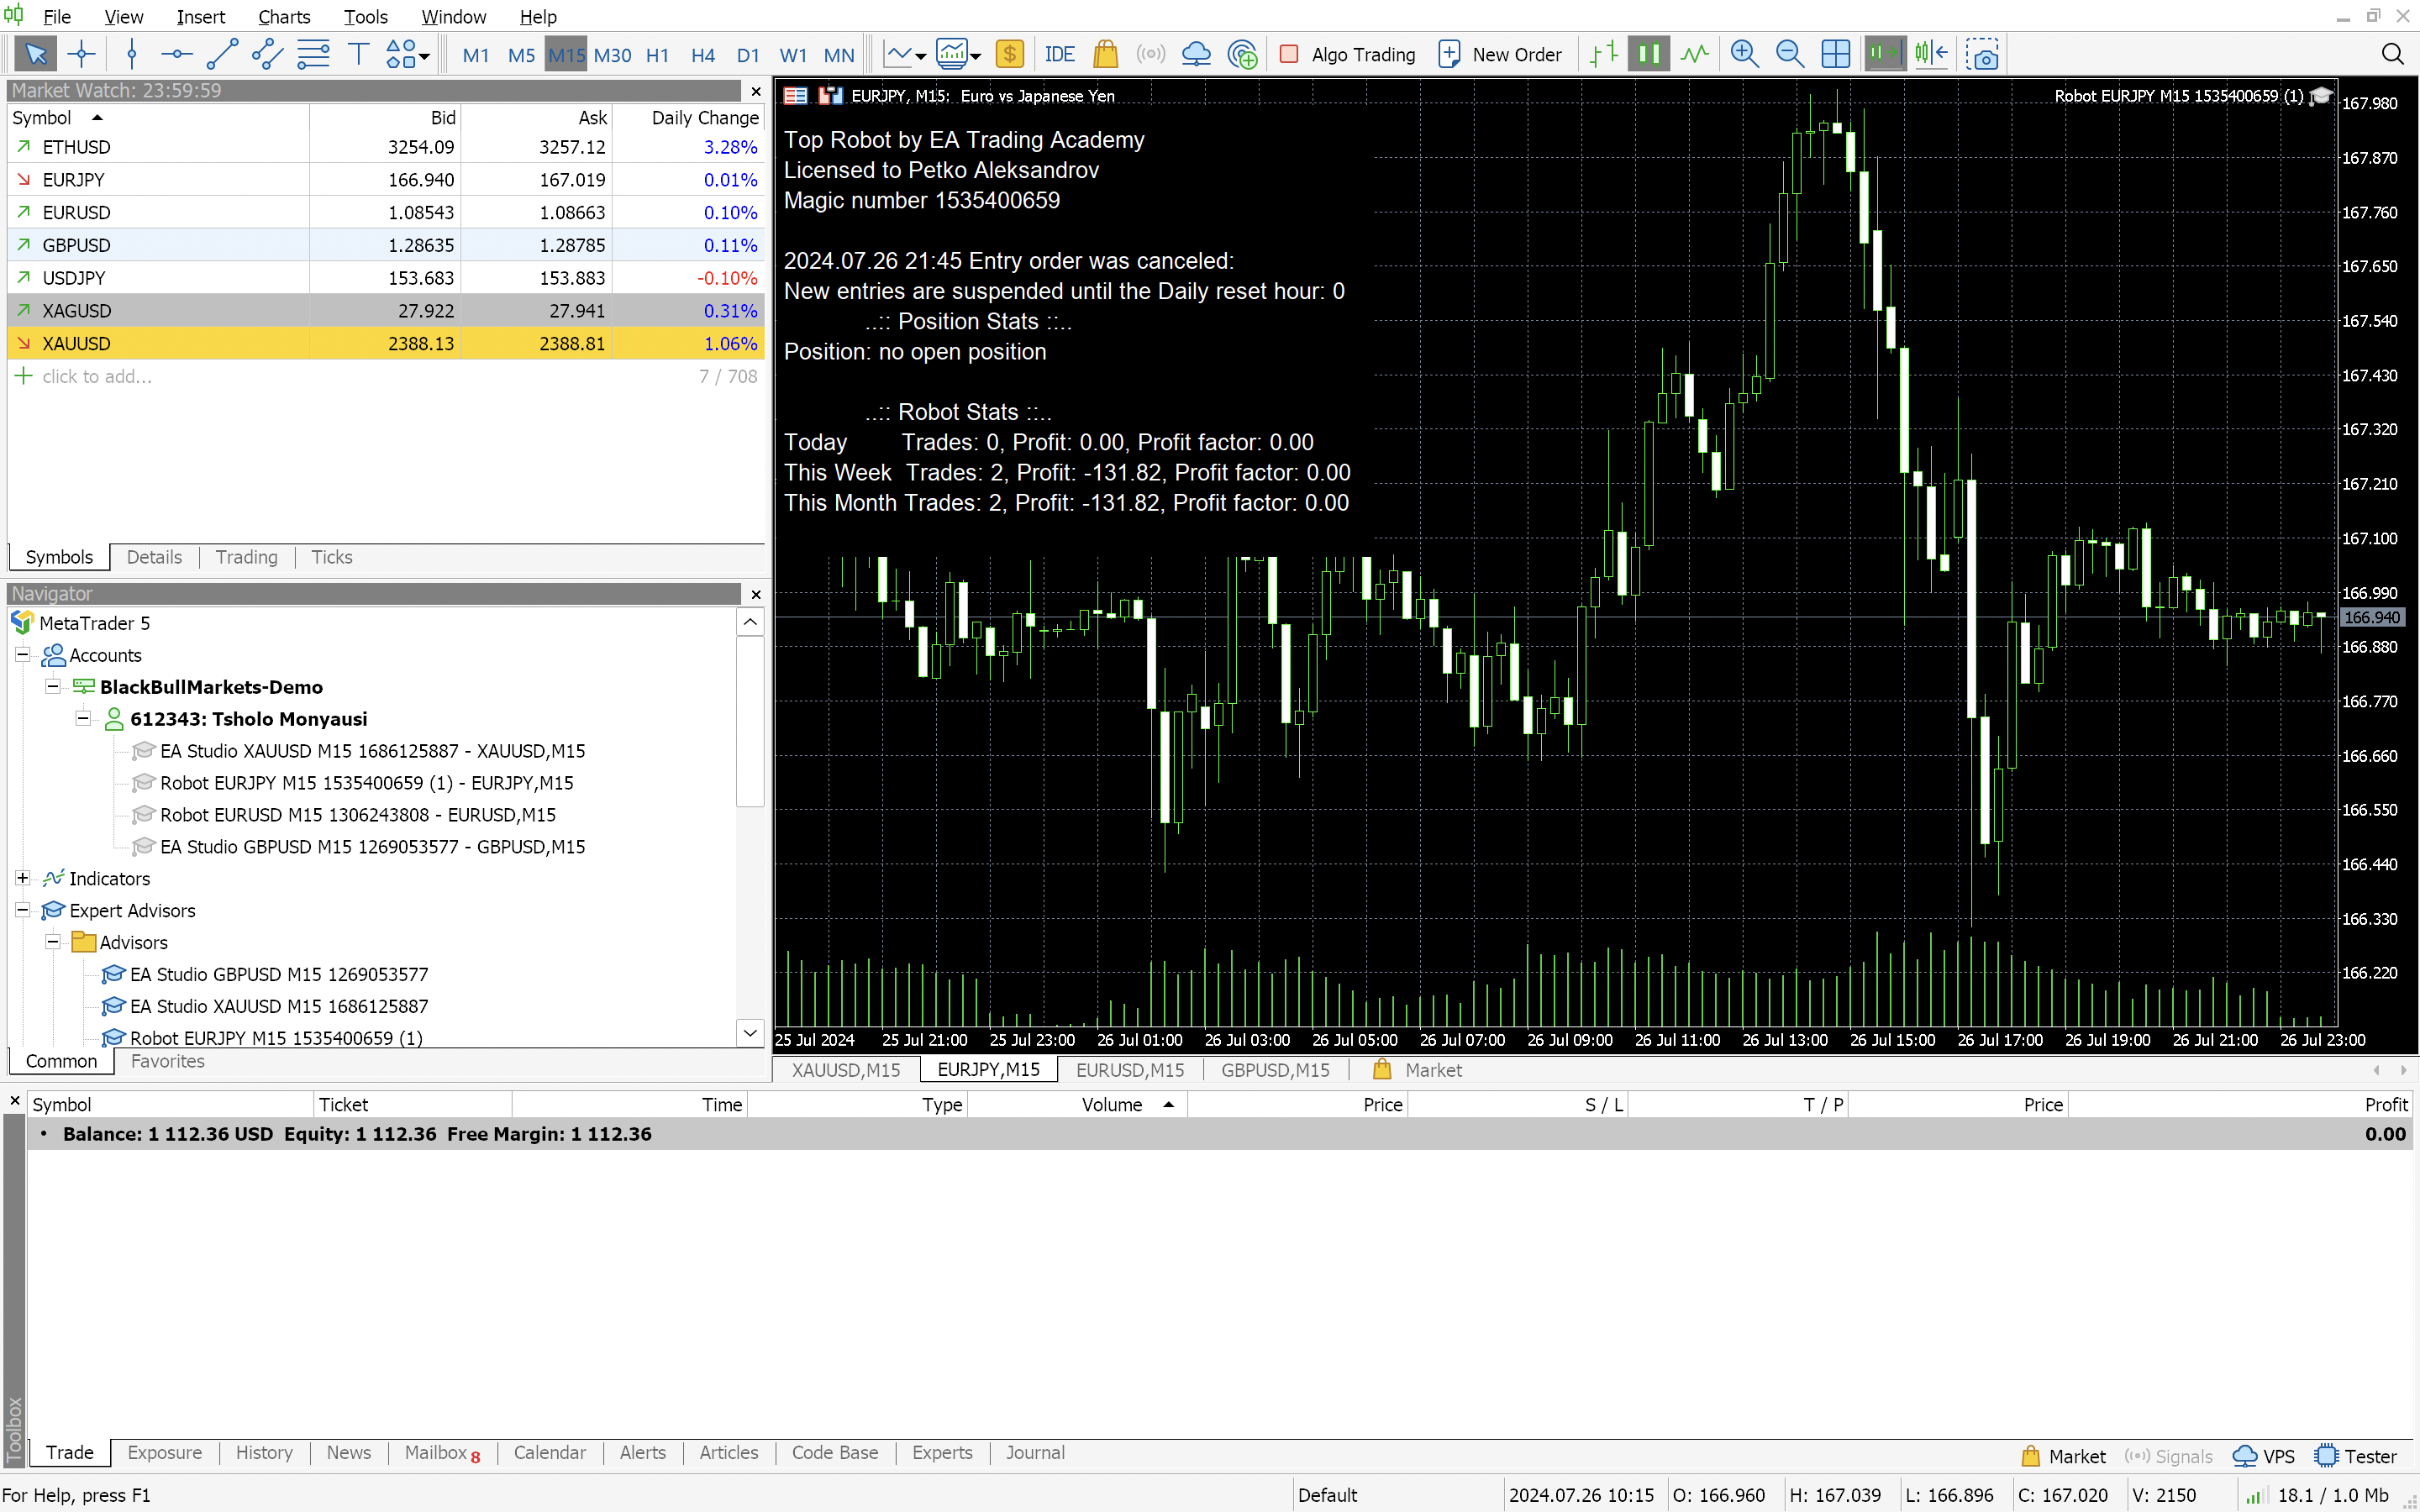Select the cursor arrow tool

click(x=36, y=54)
